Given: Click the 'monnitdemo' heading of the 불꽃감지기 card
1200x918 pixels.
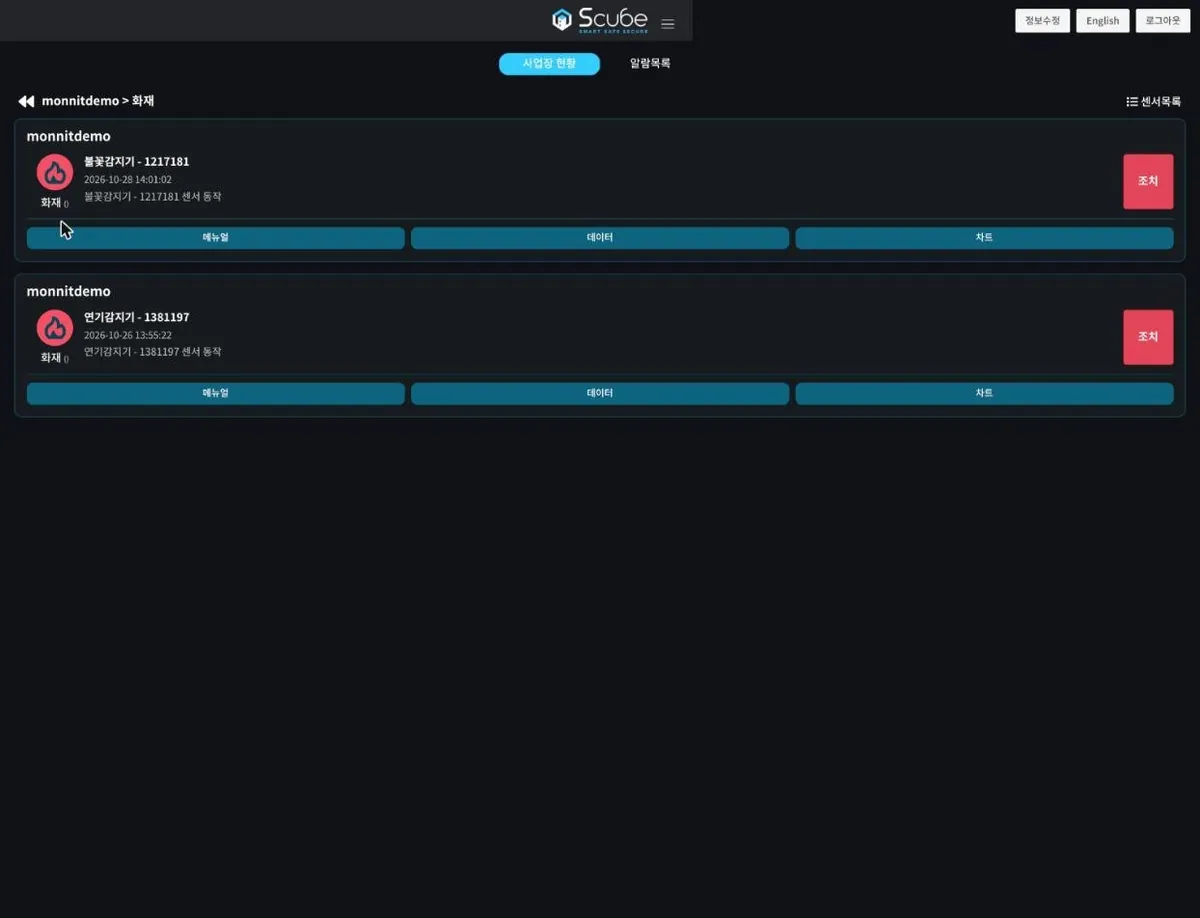Looking at the screenshot, I should click(x=68, y=136).
